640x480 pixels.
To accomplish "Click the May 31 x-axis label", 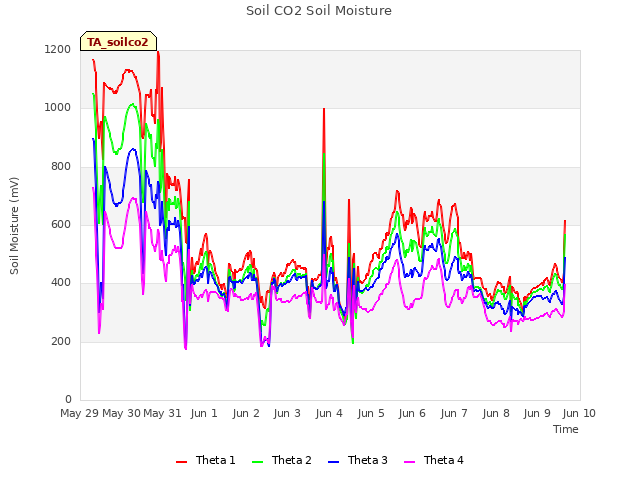I will (162, 413).
